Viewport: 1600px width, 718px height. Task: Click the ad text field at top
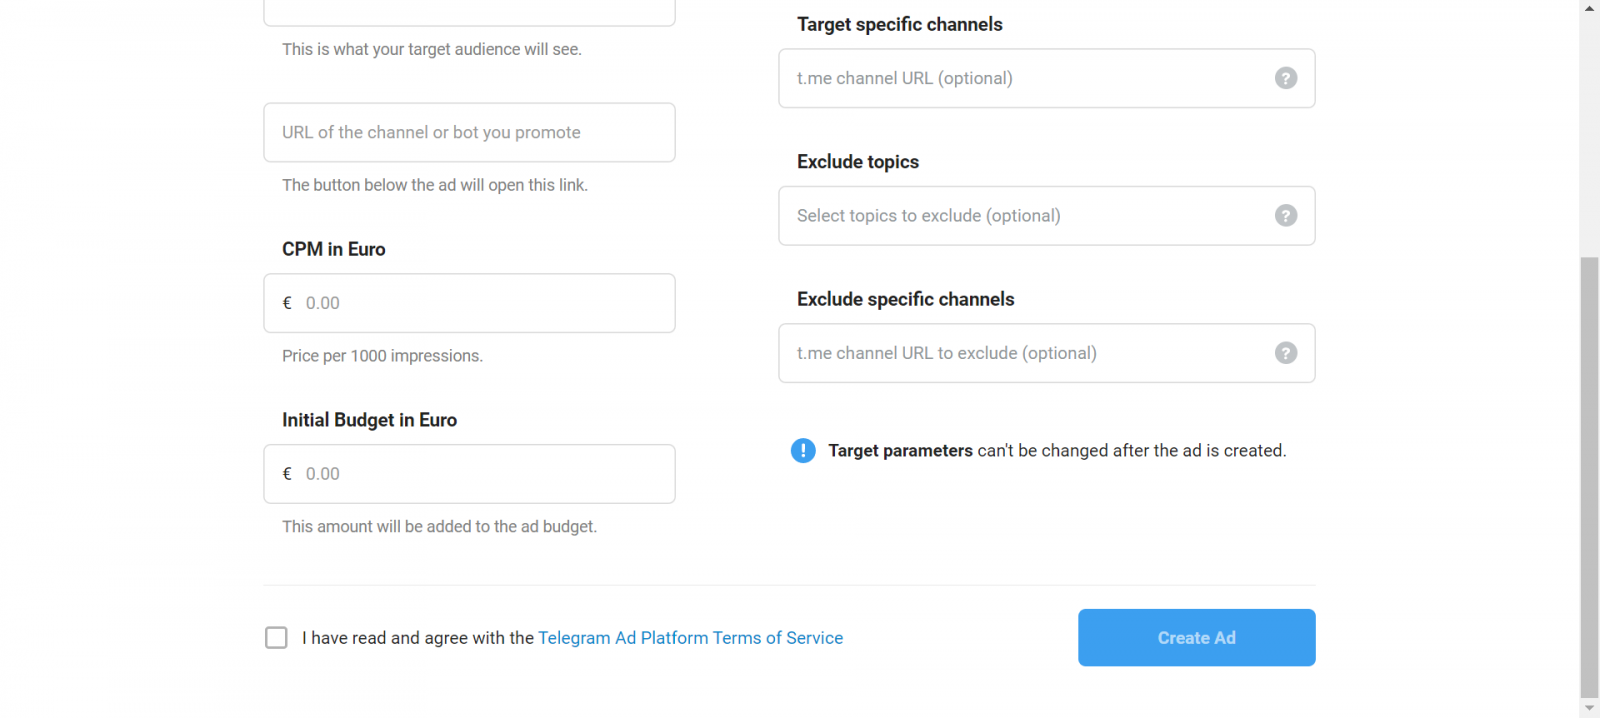point(469,12)
